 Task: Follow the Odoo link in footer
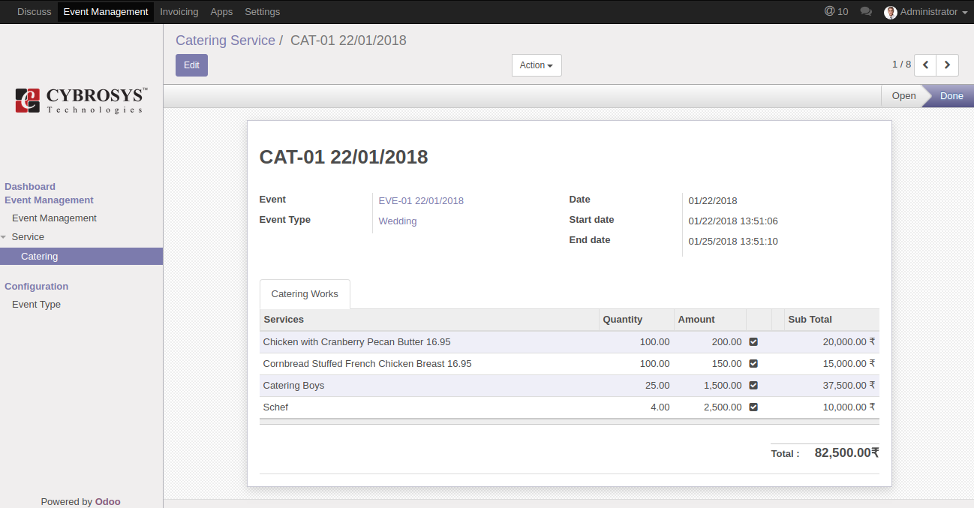[107, 502]
